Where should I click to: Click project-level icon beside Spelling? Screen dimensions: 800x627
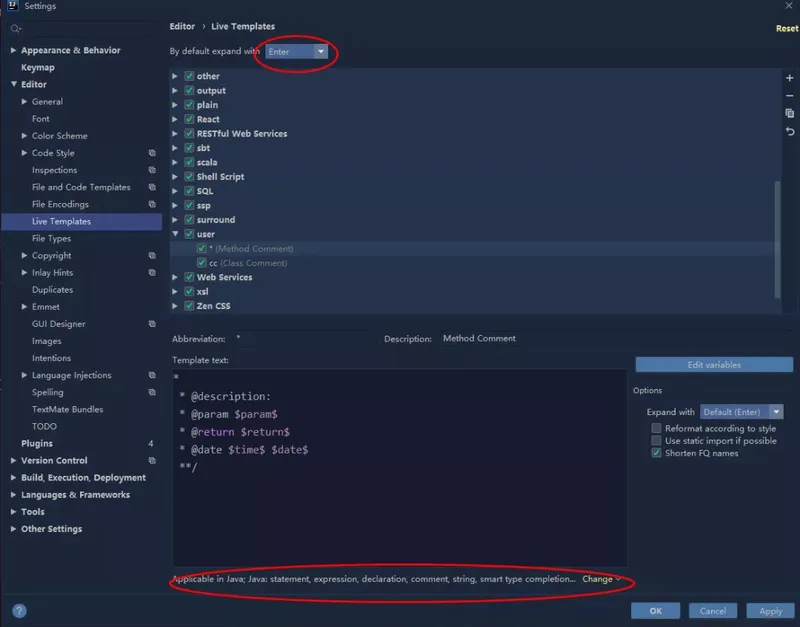click(152, 392)
